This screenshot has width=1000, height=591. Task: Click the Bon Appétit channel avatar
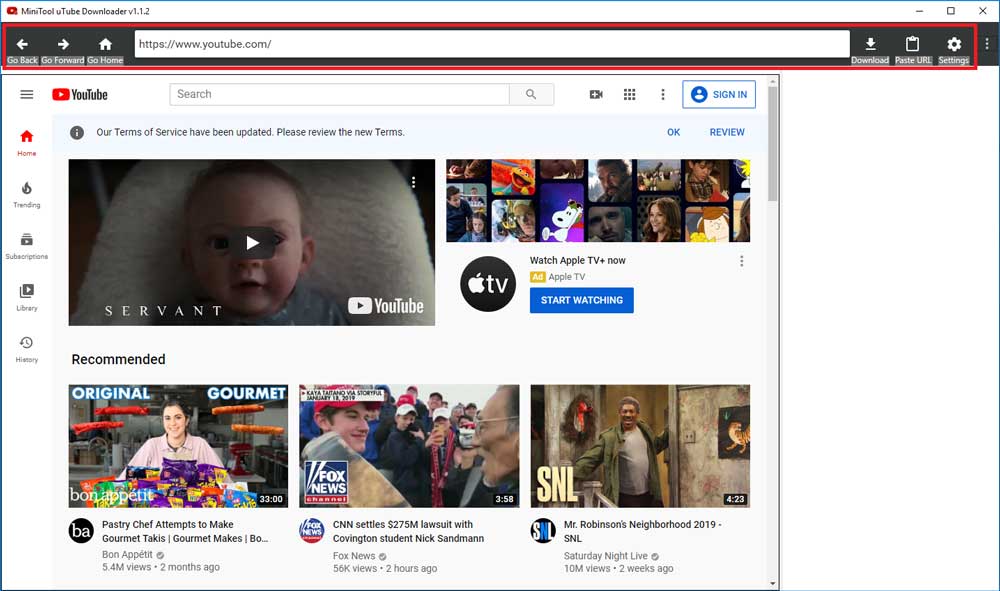coord(81,530)
